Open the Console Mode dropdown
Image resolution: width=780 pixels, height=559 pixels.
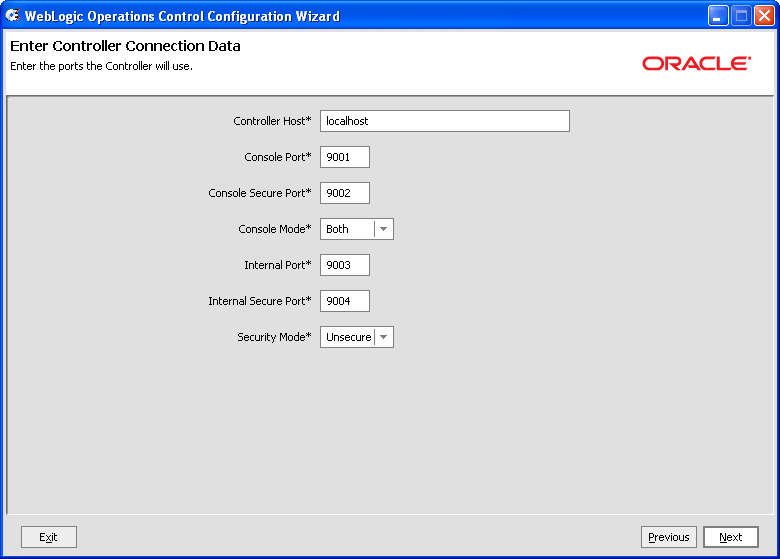click(357, 229)
